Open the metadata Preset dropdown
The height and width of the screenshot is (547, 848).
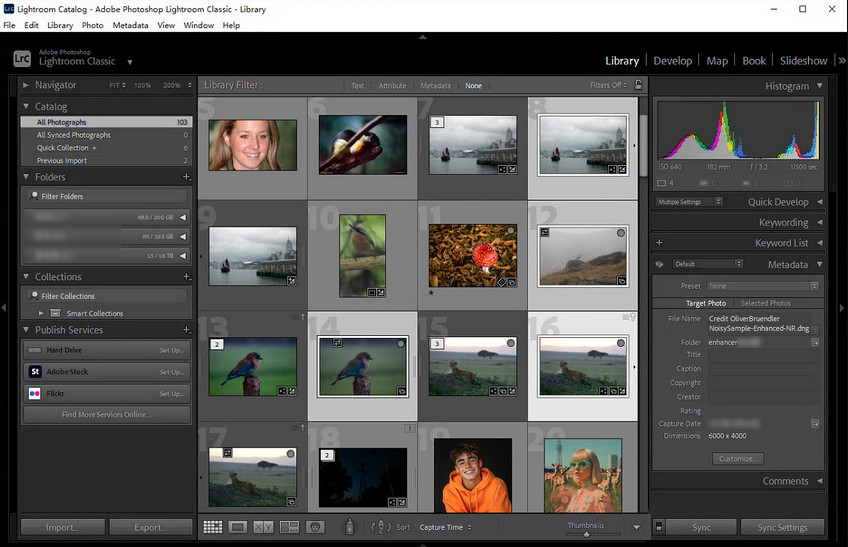(x=763, y=286)
